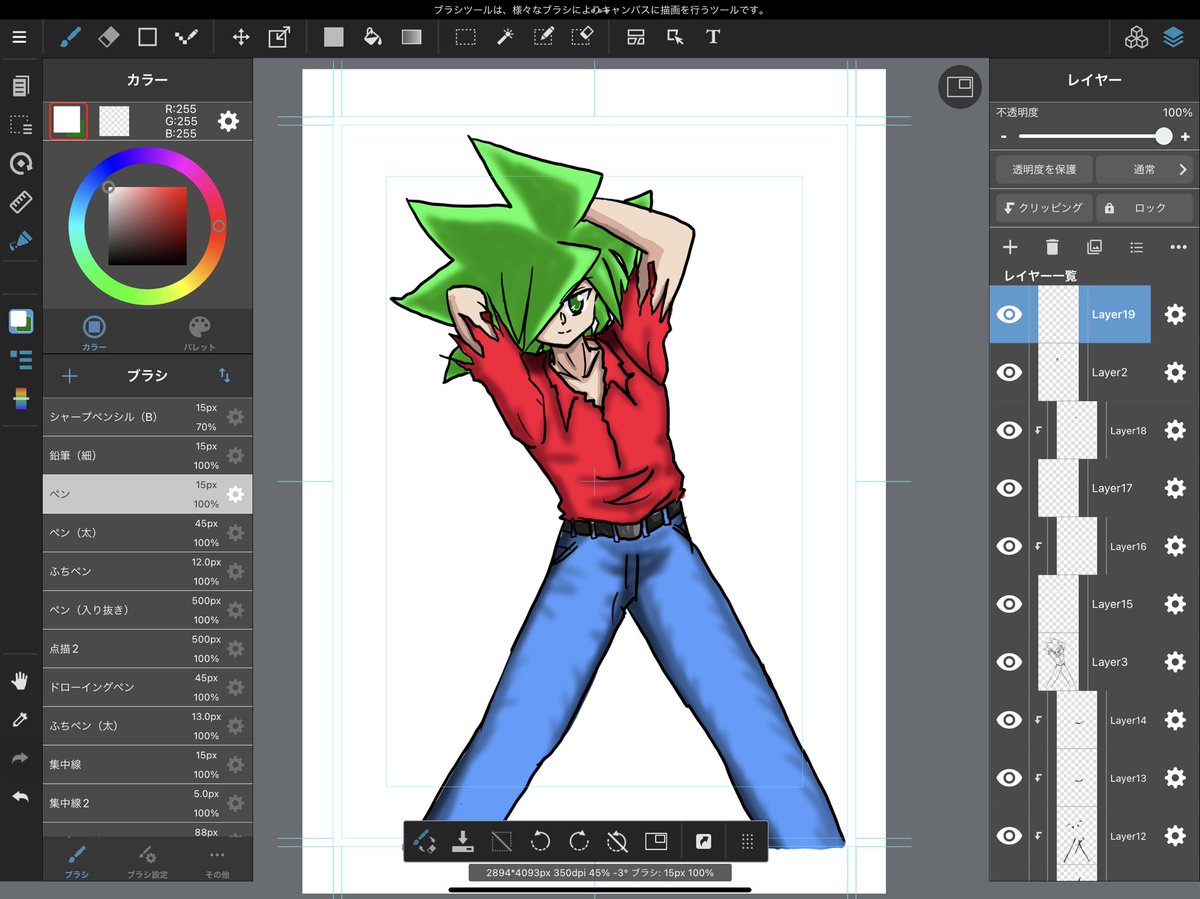
Task: Click the 不透明度 opacity slider handle
Action: tap(1163, 137)
